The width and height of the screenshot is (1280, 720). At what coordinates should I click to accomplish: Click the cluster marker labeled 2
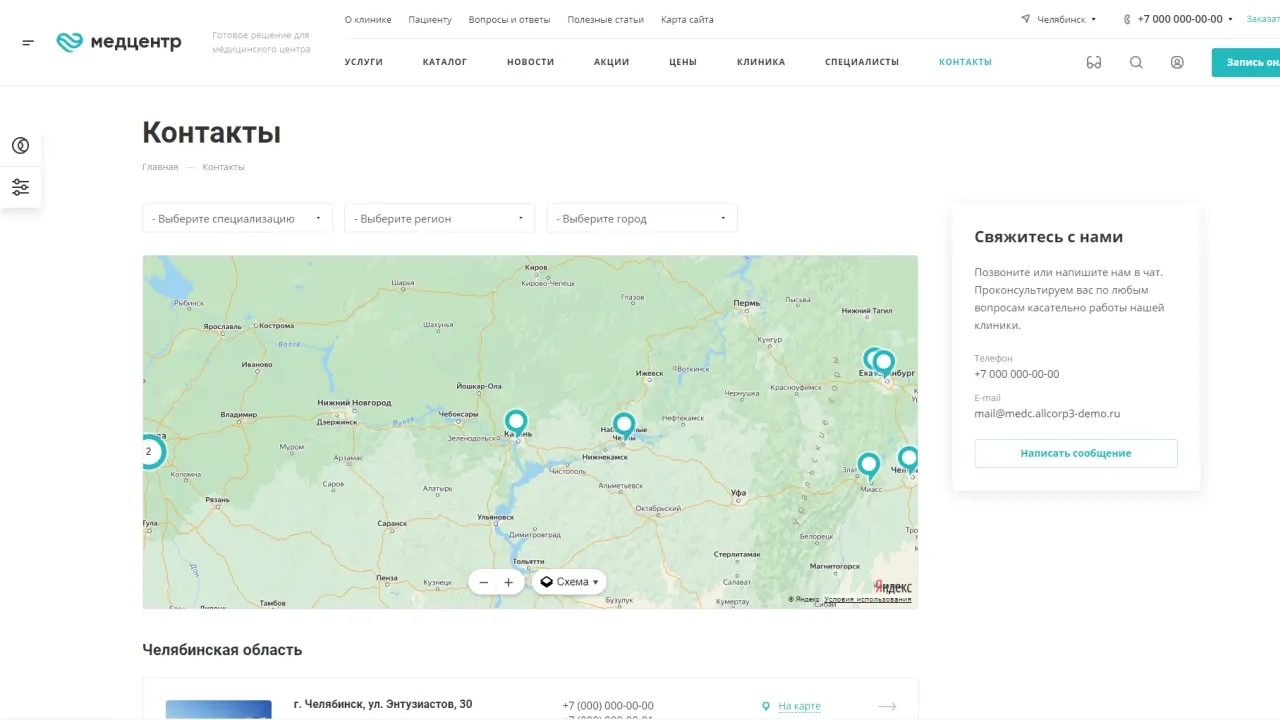tap(150, 452)
